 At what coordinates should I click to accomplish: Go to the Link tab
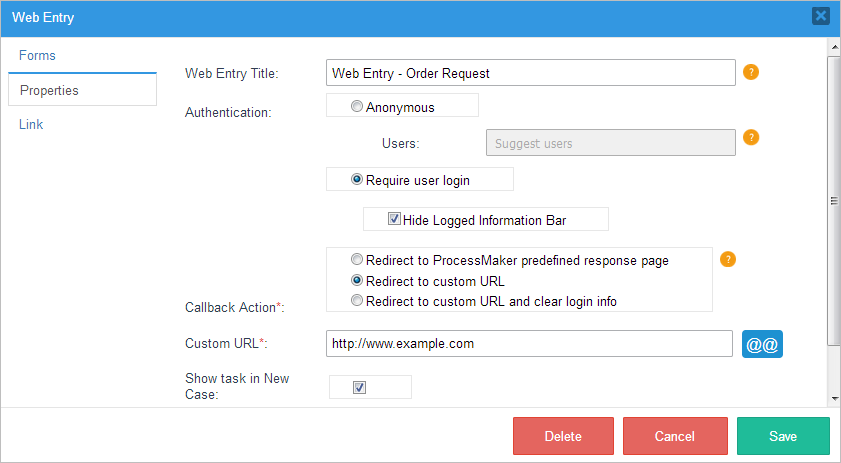(31, 125)
